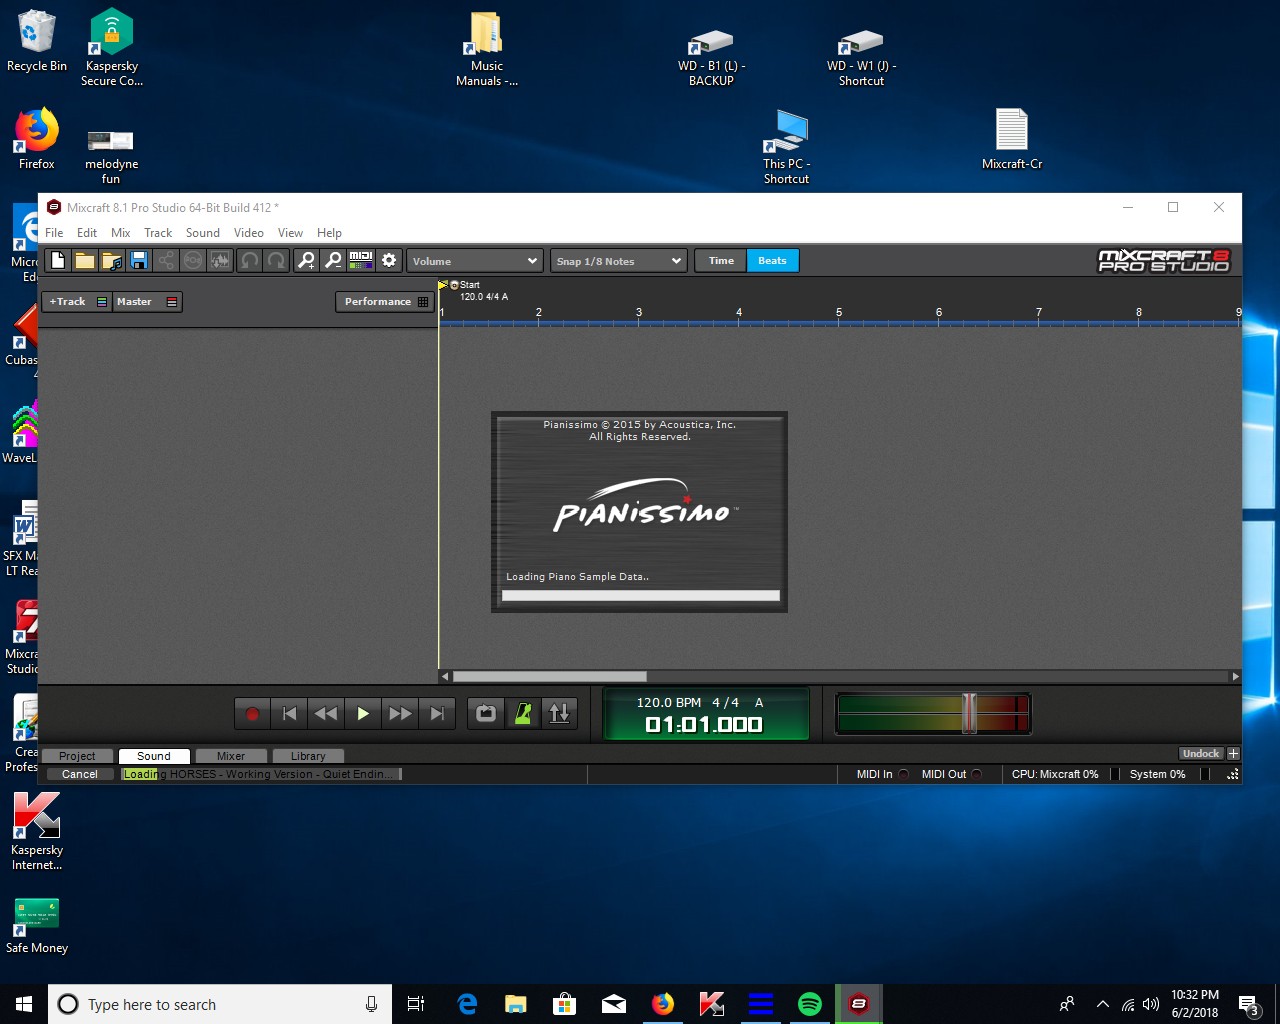Click the redo arrow icon

tap(276, 260)
